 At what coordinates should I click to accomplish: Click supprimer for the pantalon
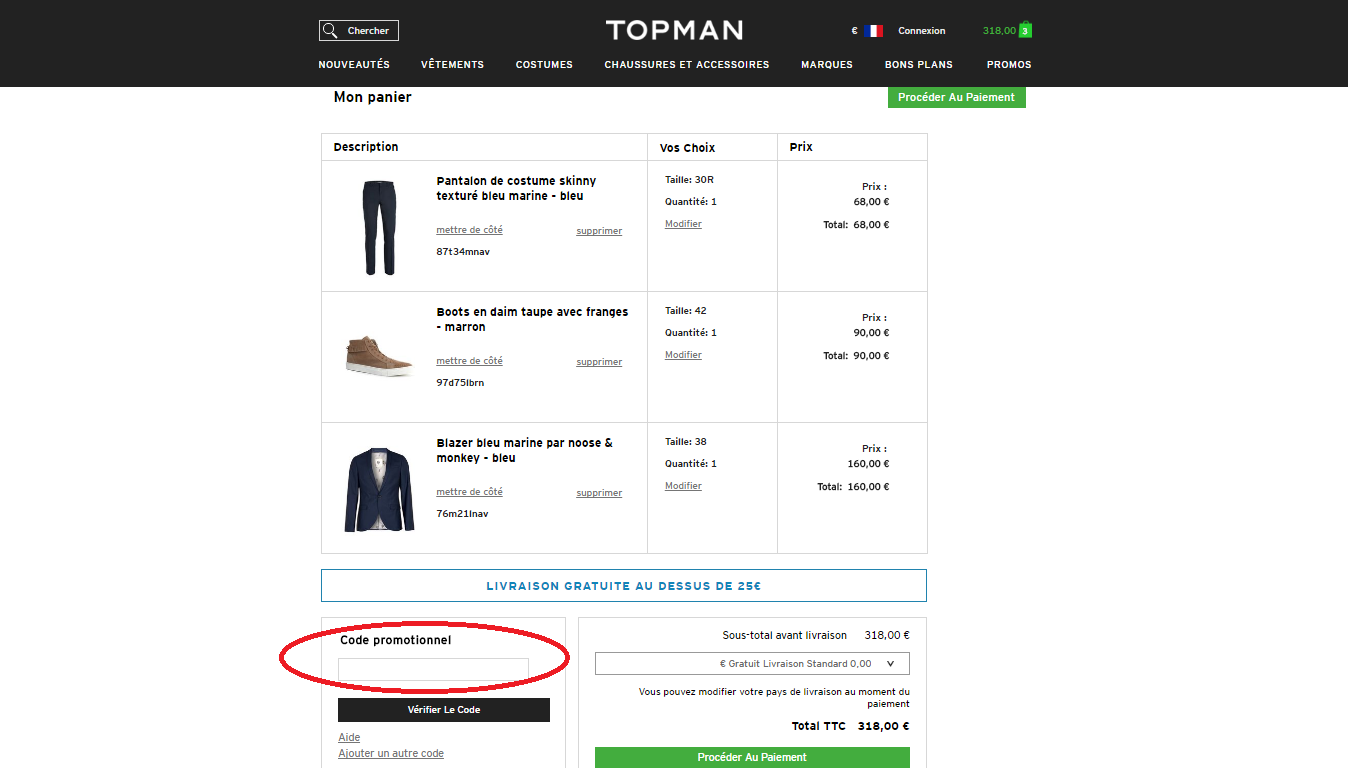click(599, 231)
